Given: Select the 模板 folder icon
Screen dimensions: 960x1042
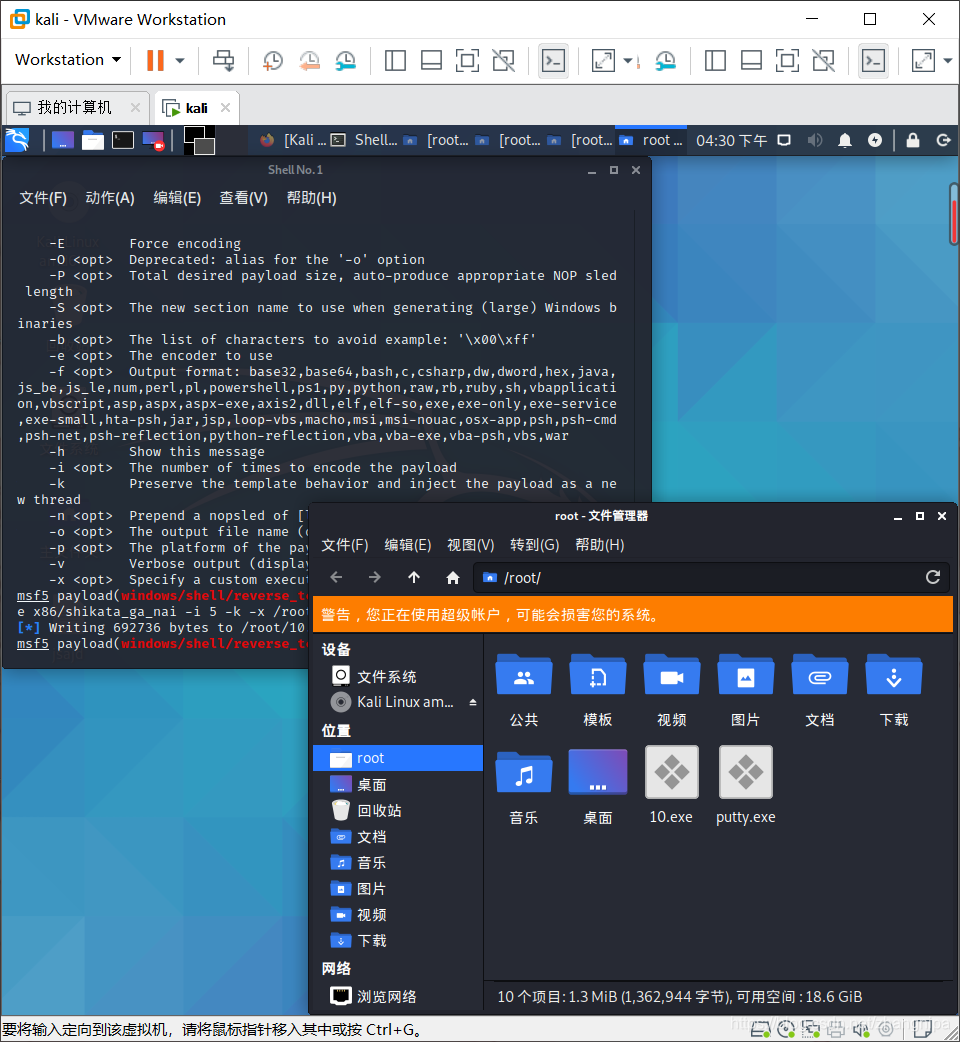Looking at the screenshot, I should pos(597,677).
